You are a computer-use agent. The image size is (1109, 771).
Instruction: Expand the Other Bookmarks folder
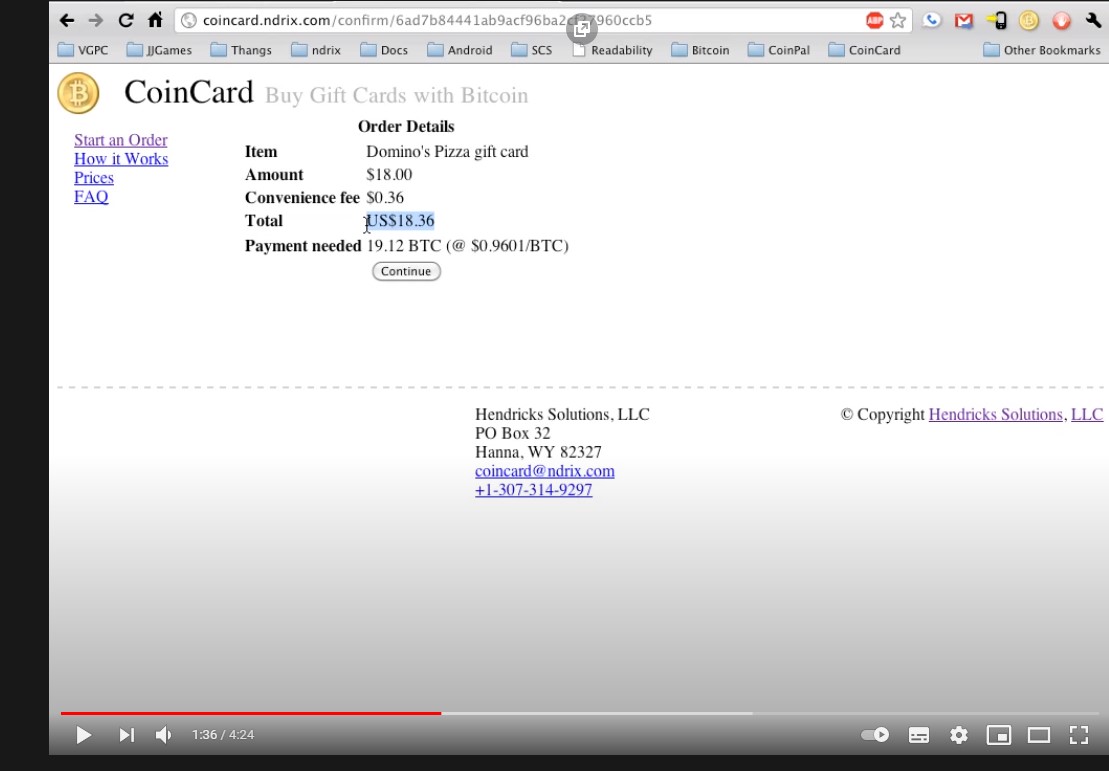[x=1042, y=50]
